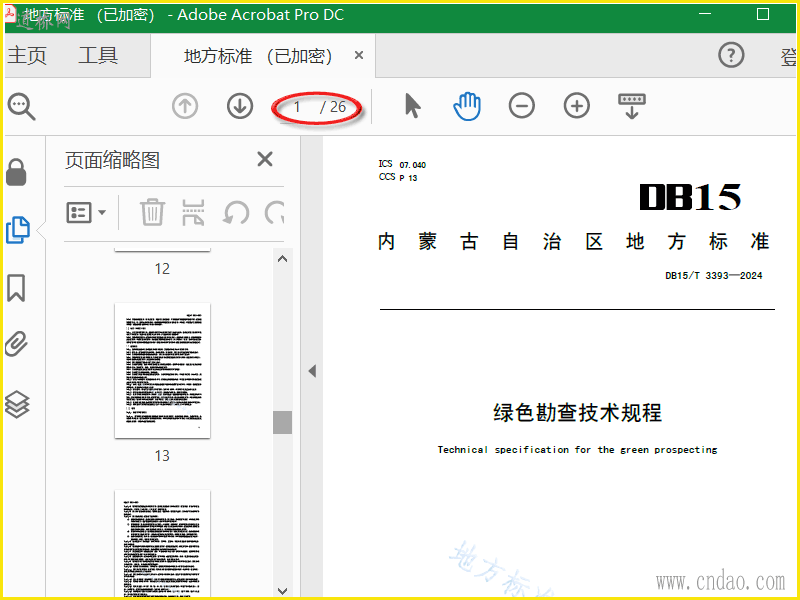Viewport: 800px width, 600px height.
Task: Zoom in with the plus icon
Action: pyautogui.click(x=577, y=106)
